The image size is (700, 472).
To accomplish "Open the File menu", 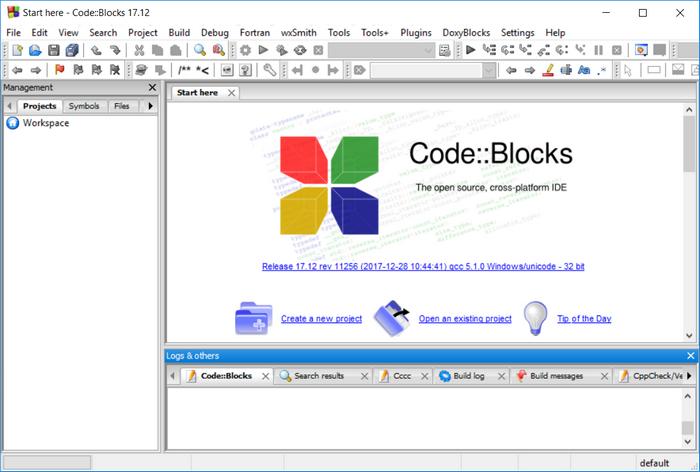I will pyautogui.click(x=13, y=33).
